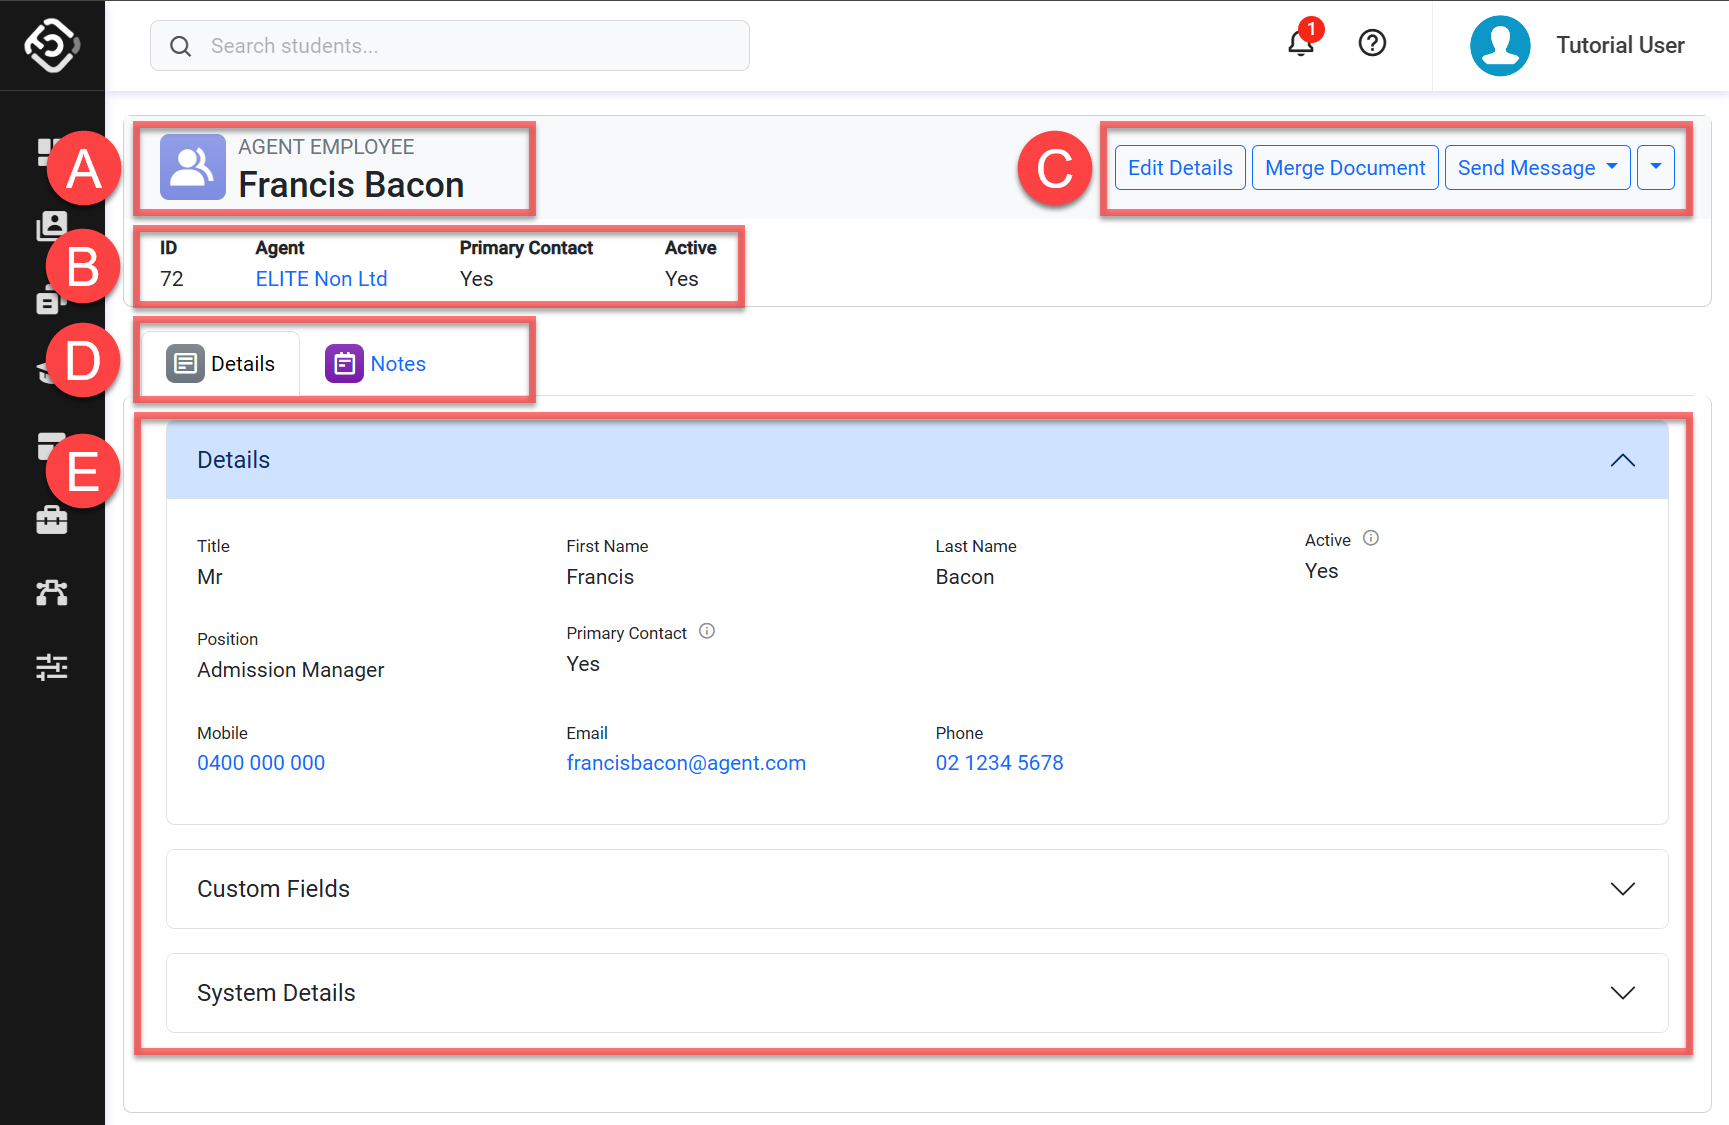Click the Tutorial User avatar
The width and height of the screenshot is (1729, 1125).
coord(1499,46)
